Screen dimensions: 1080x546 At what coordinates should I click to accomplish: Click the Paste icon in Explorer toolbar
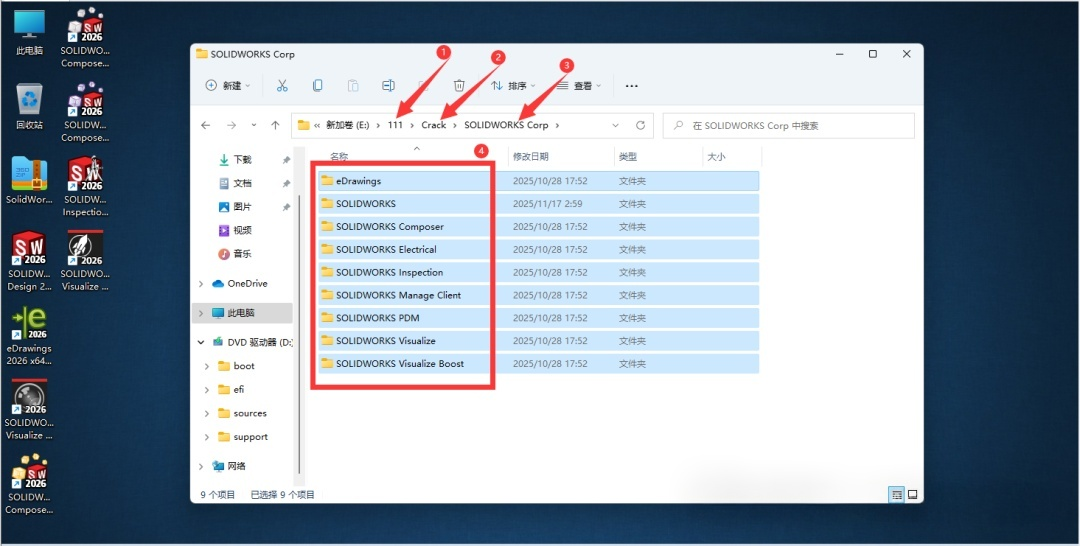point(353,85)
